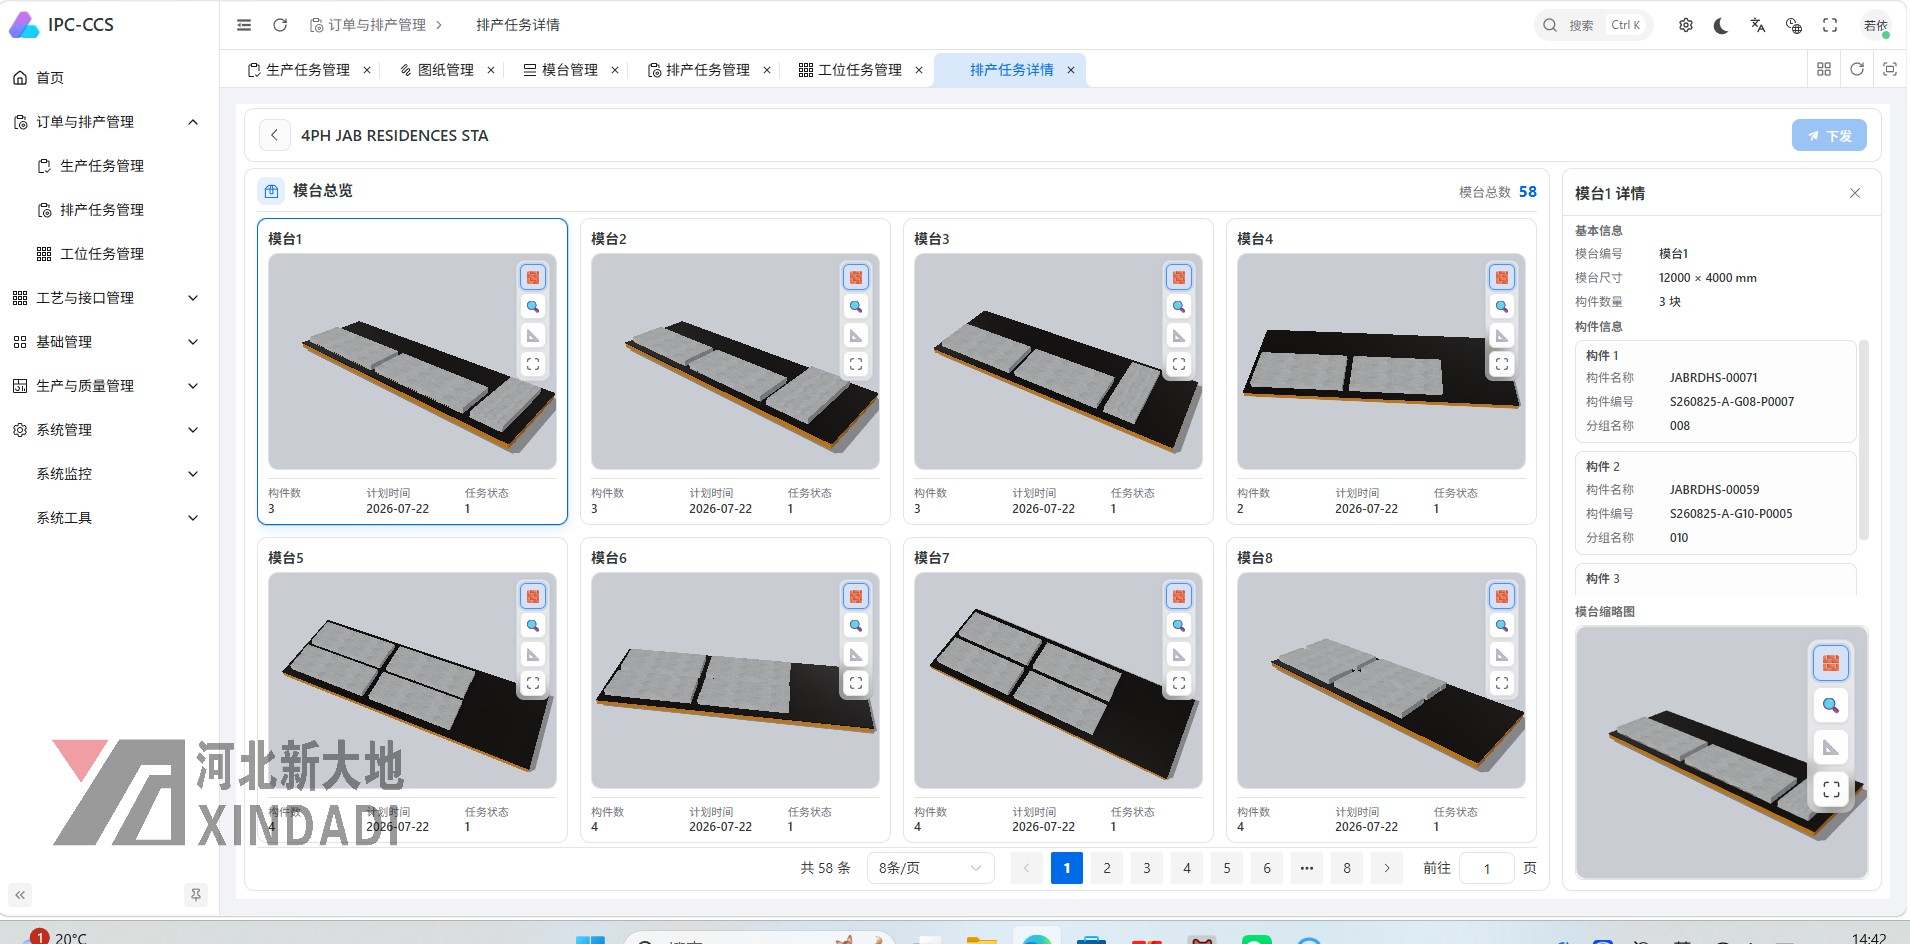
Task: Click the 构件信息 list scrollbar
Action: point(1863,440)
